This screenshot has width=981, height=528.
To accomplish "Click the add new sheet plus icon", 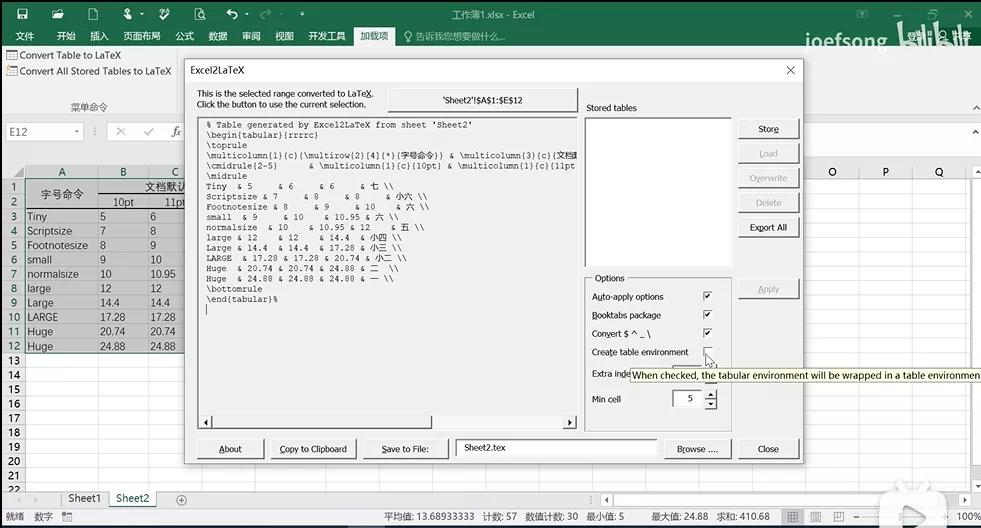I will click(x=181, y=500).
